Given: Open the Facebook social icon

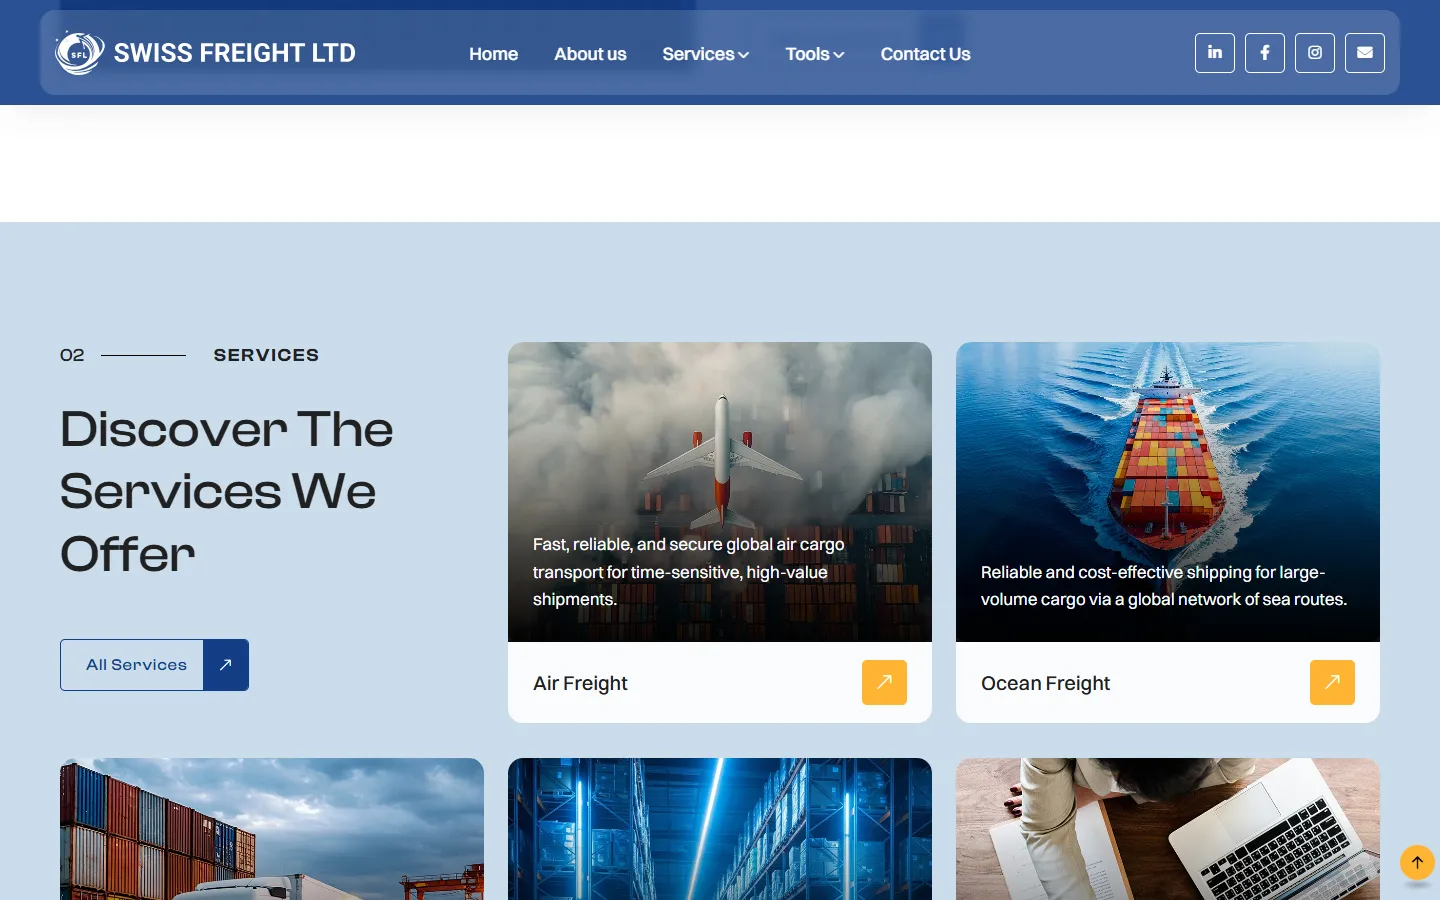Looking at the screenshot, I should (x=1265, y=53).
